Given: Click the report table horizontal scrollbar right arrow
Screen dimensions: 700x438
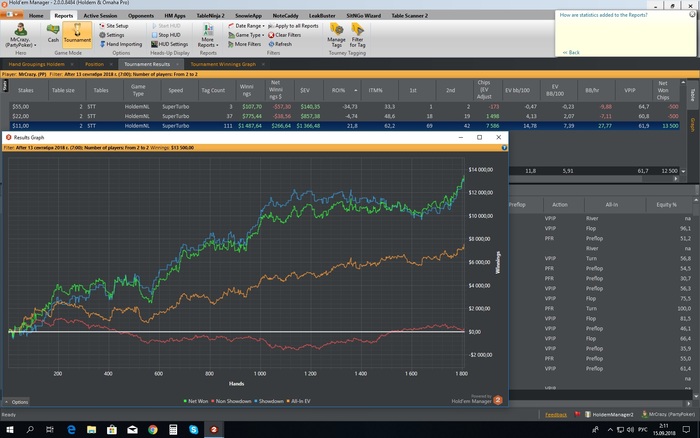Looking at the screenshot, I should pyautogui.click(x=676, y=179).
